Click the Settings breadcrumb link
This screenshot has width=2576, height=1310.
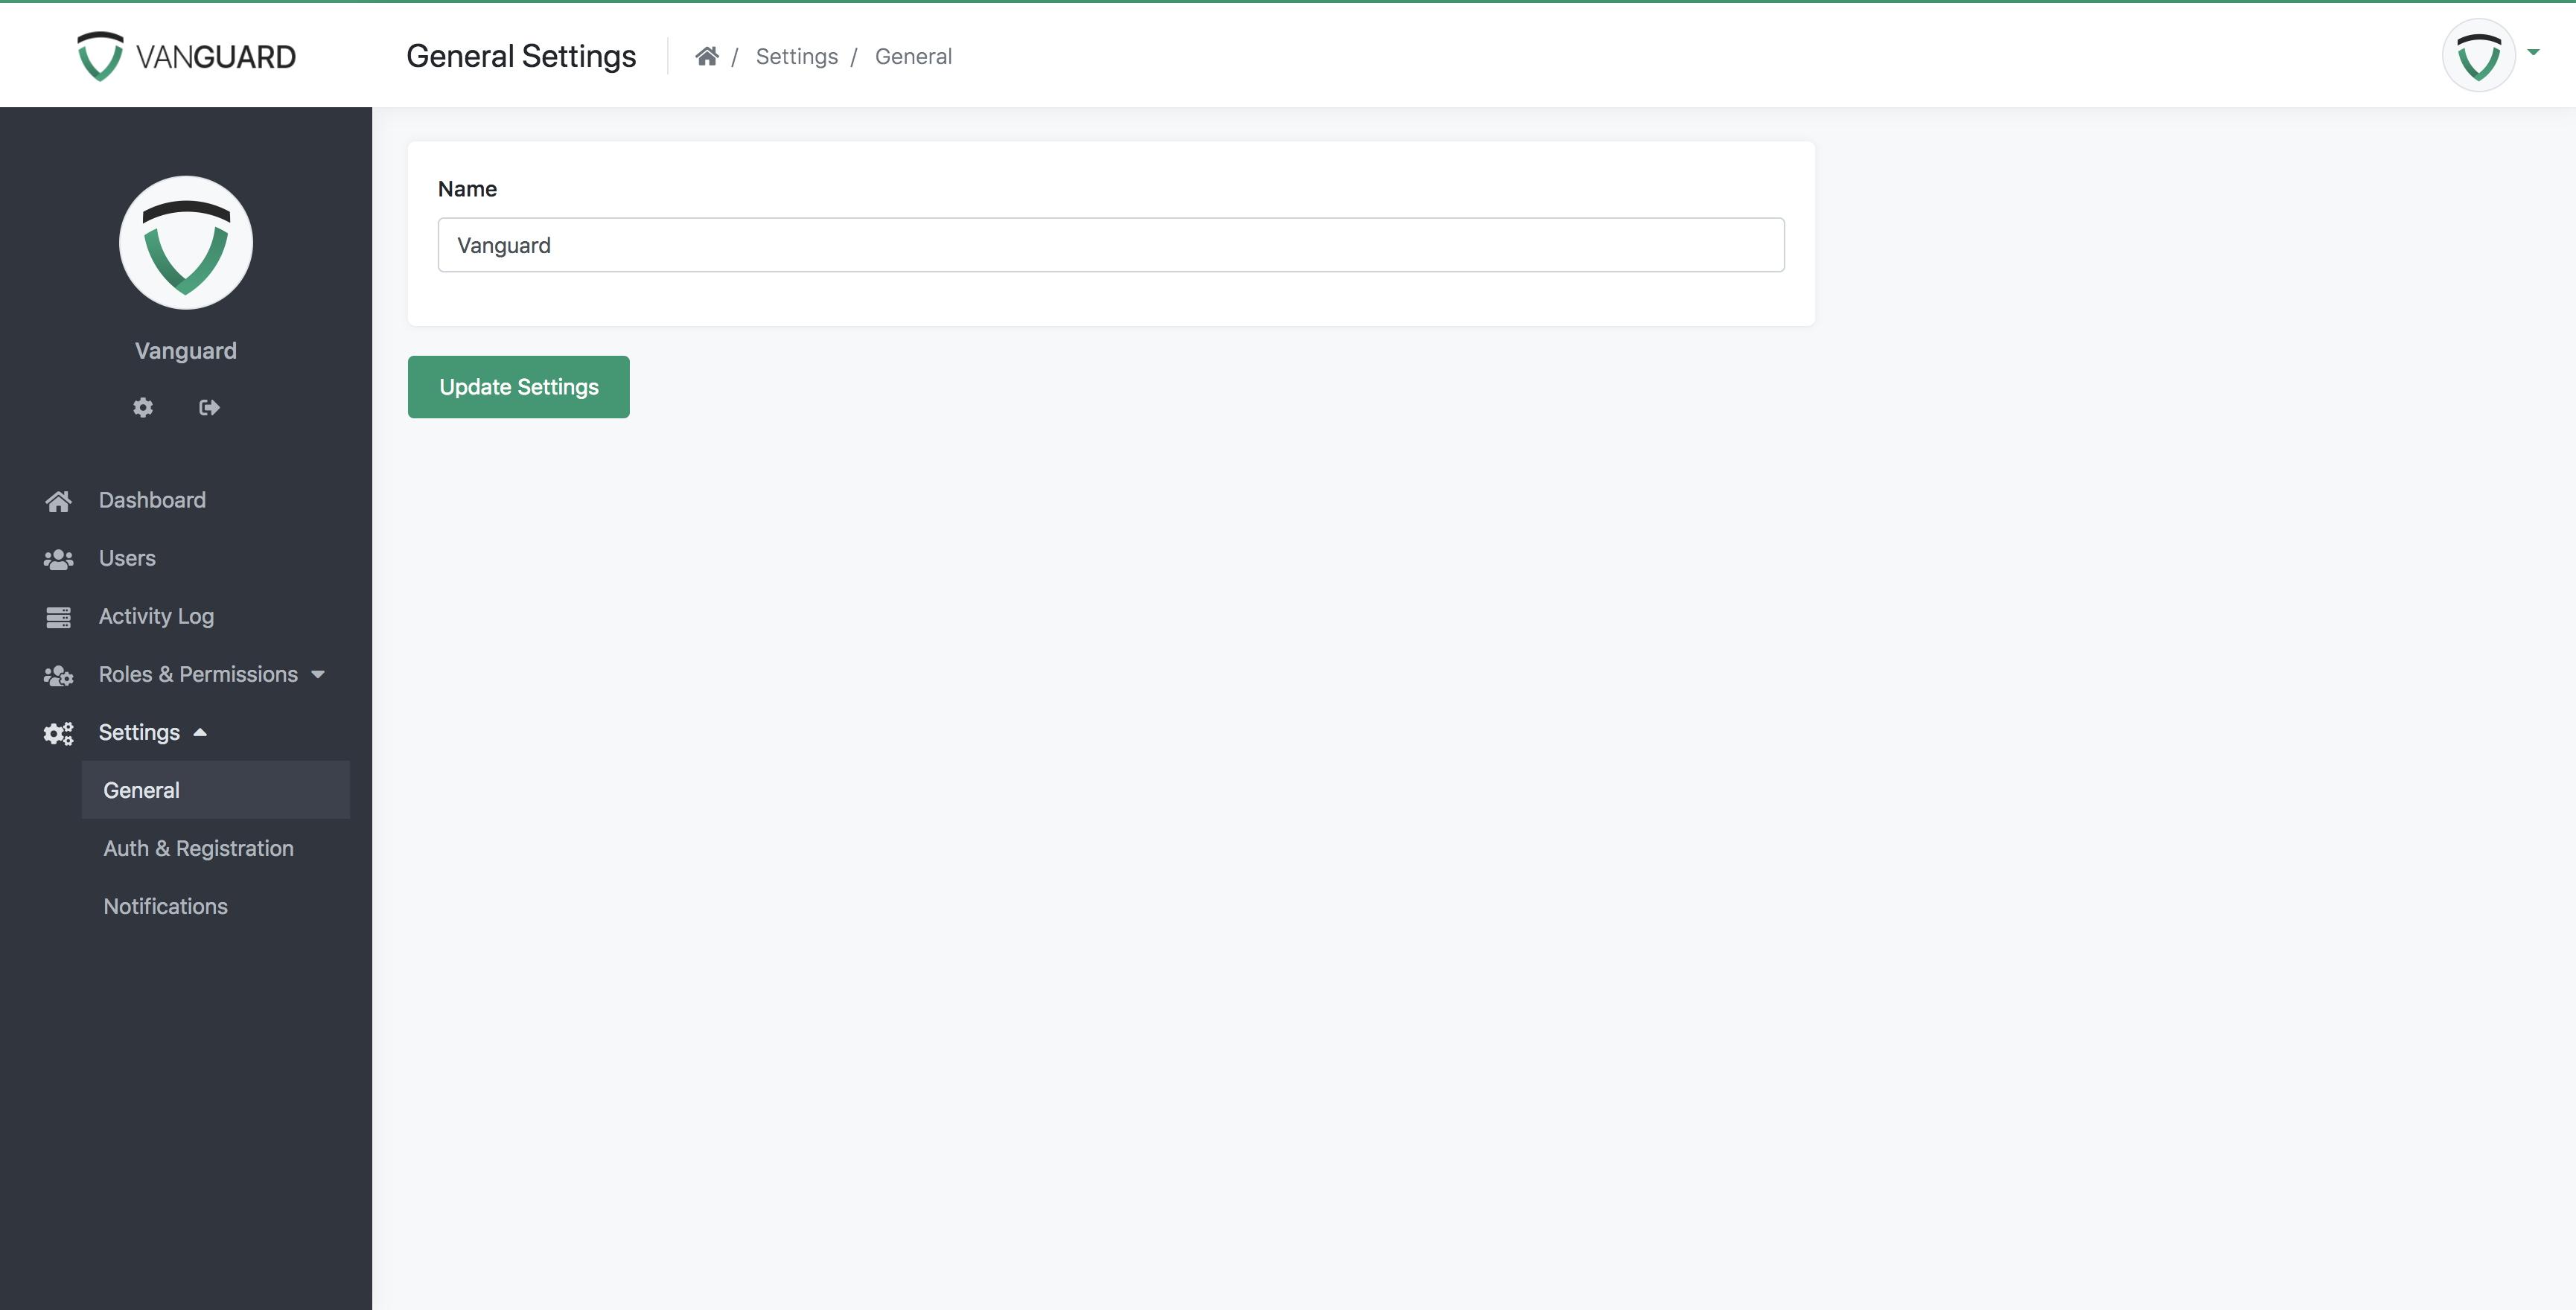tap(796, 56)
